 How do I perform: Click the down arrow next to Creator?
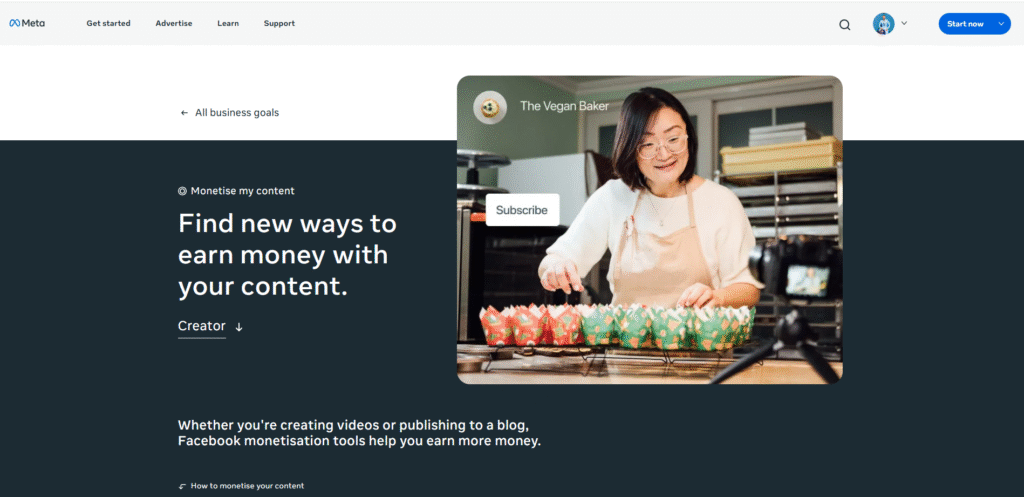239,327
